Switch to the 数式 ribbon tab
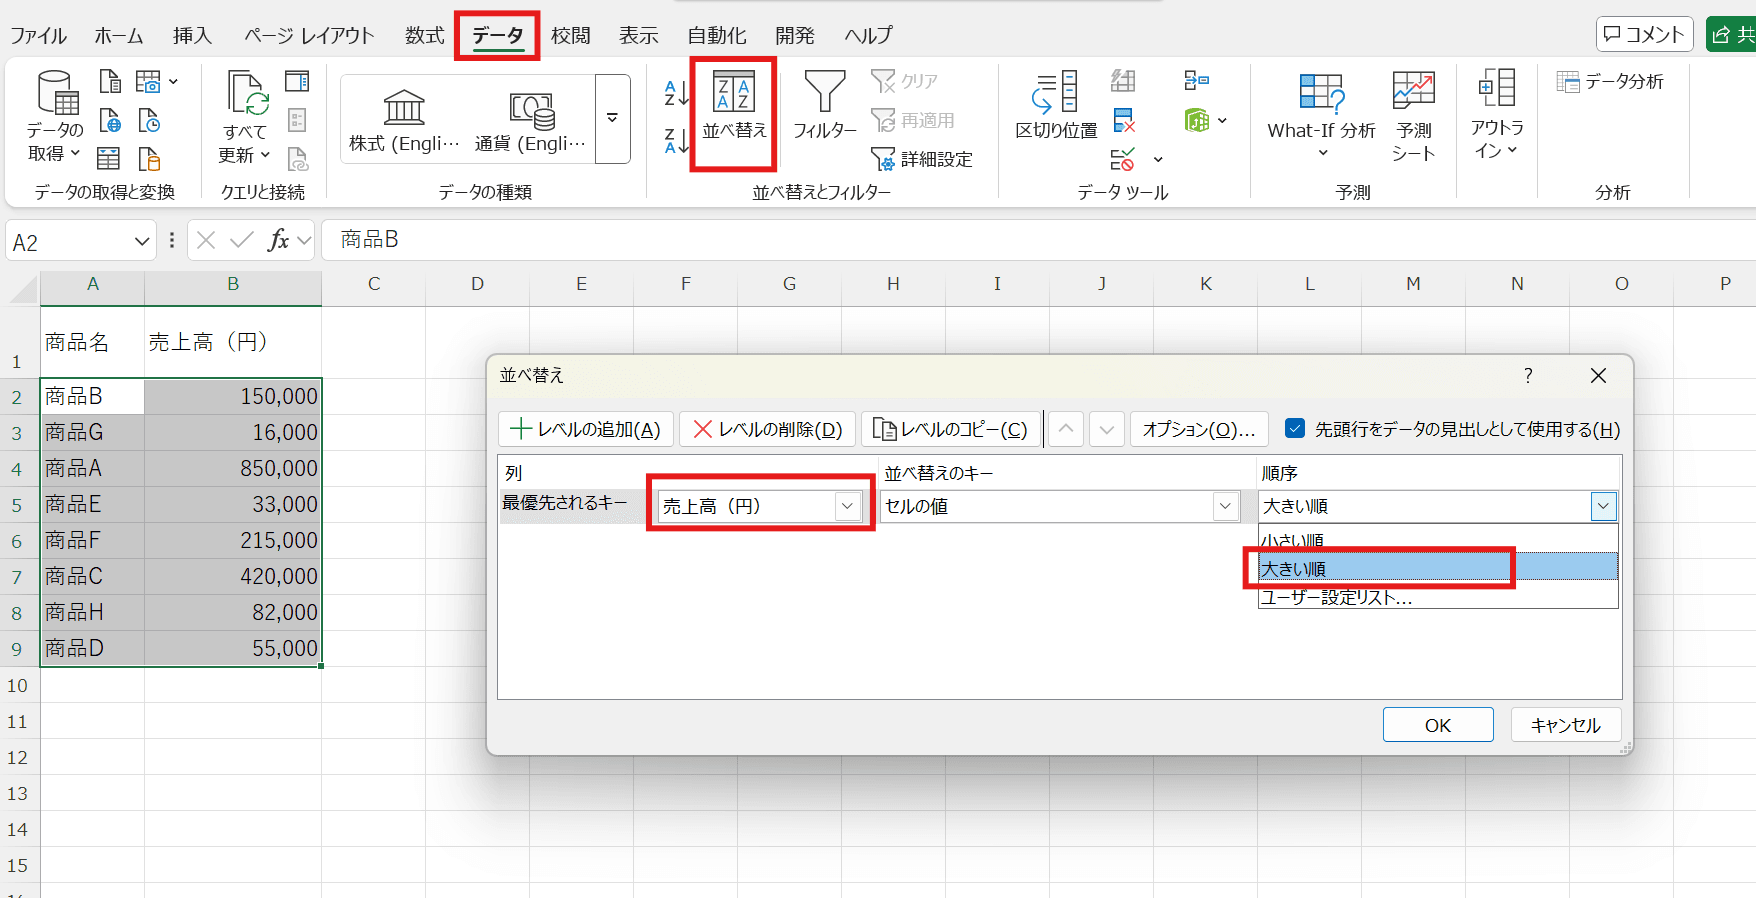1756x898 pixels. point(424,36)
